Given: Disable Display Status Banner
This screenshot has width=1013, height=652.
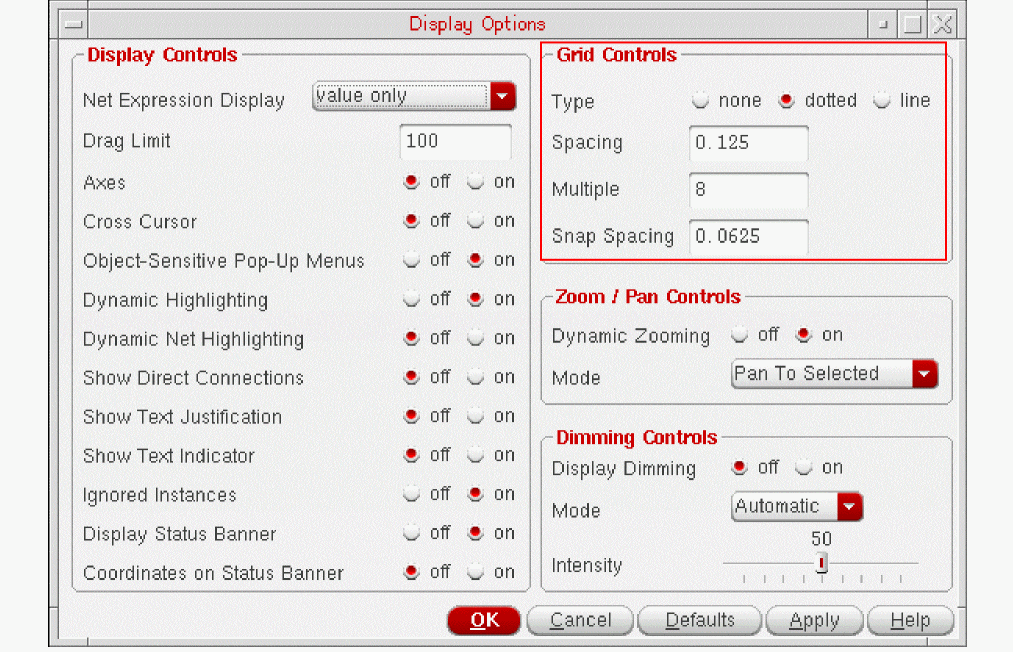Looking at the screenshot, I should tap(411, 533).
